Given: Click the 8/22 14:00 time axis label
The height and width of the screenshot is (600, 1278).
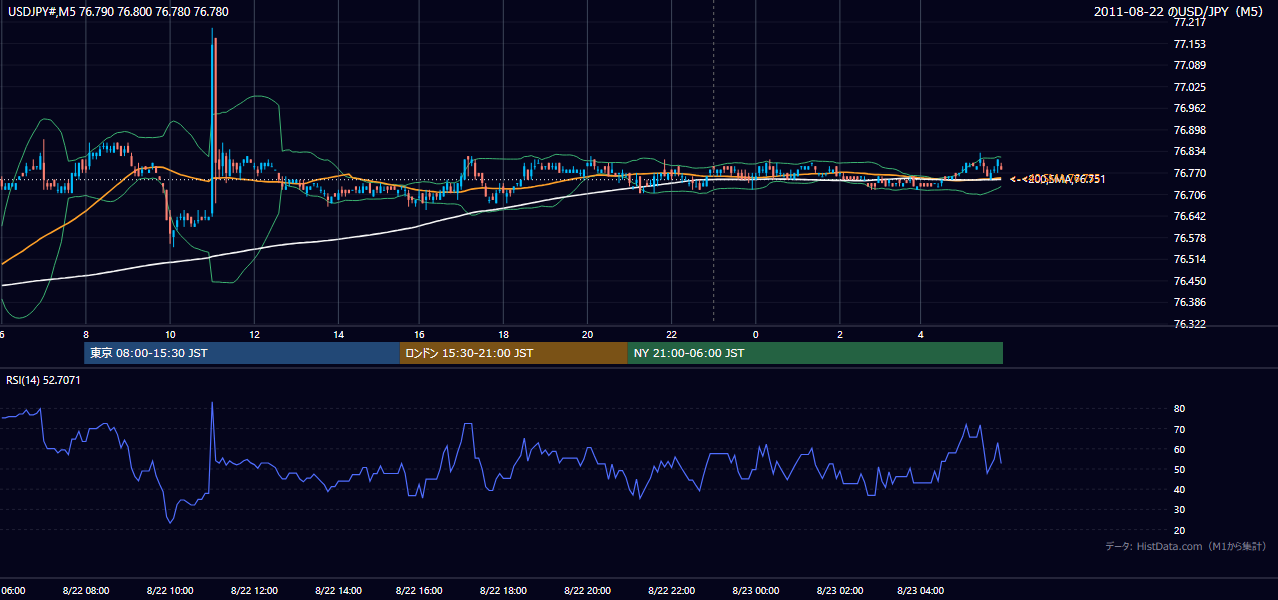Looking at the screenshot, I should [x=338, y=591].
